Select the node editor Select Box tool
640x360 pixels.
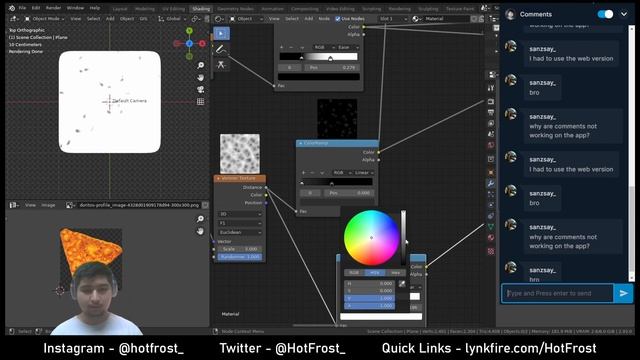pyautogui.click(x=221, y=33)
